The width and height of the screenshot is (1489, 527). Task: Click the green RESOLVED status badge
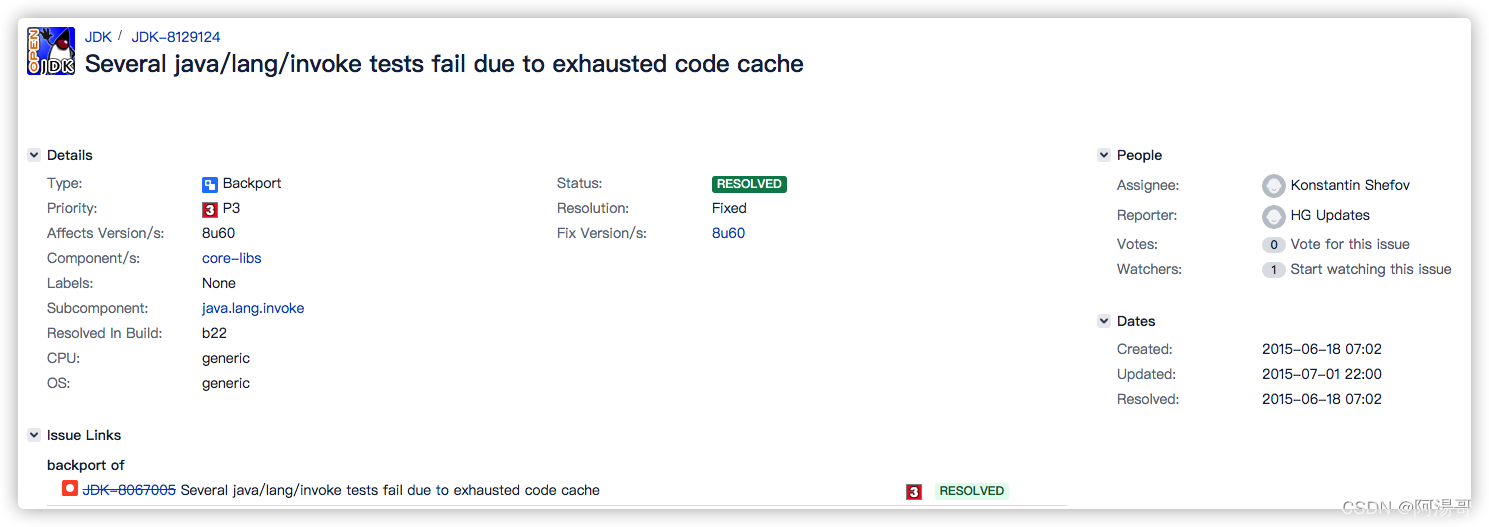[749, 184]
